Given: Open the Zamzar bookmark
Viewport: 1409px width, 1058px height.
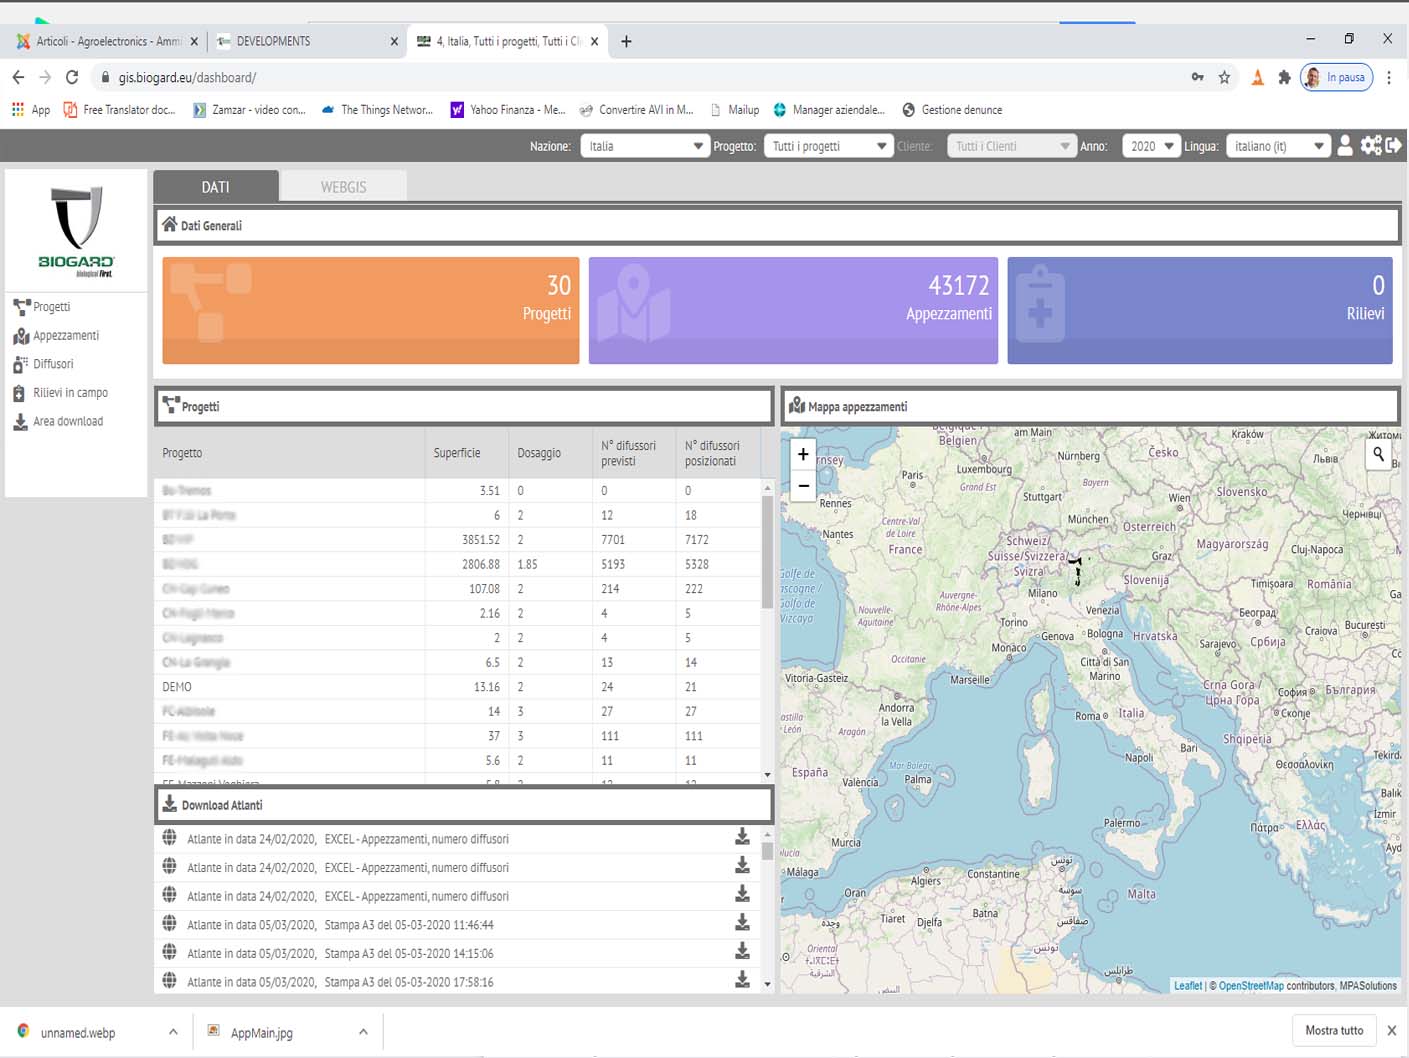Looking at the screenshot, I should 249,110.
